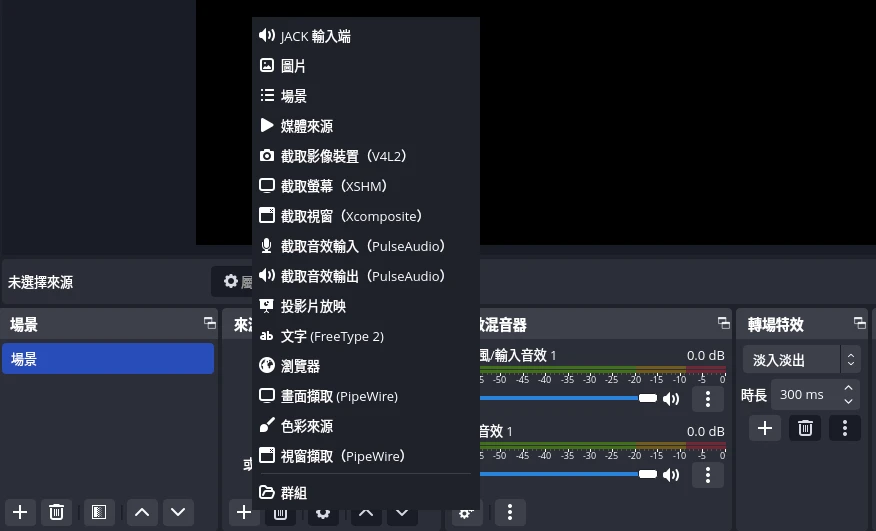Image resolution: width=876 pixels, height=531 pixels.
Task: Click the 麥克風/輸入音效 volume slider handle
Action: tap(648, 398)
